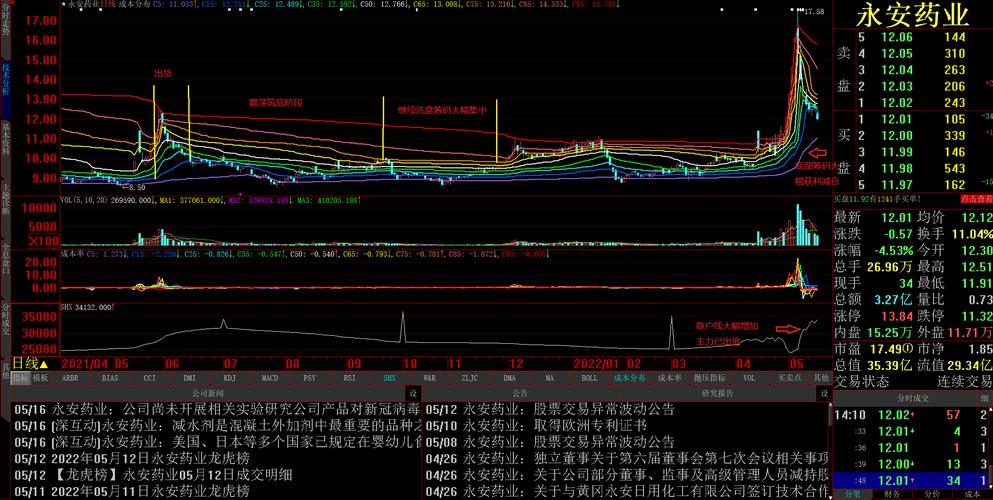
Task: Click the 2021/04 date on time axis
Action: pos(85,364)
